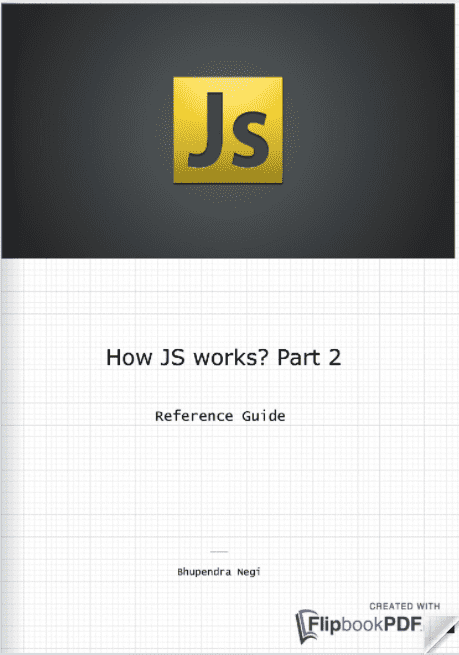This screenshot has width=459, height=655.
Task: Click the yellow JS logo on cover
Action: [228, 130]
